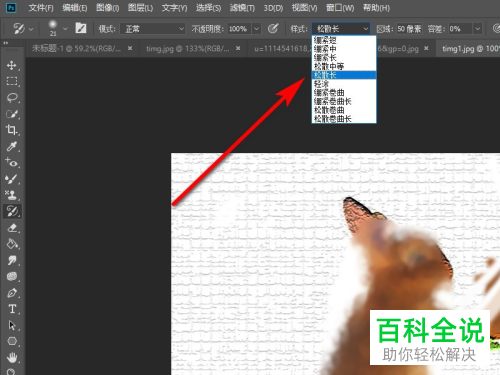The width and height of the screenshot is (500, 375).
Task: Click the 容差 0% input field
Action: tap(460, 29)
